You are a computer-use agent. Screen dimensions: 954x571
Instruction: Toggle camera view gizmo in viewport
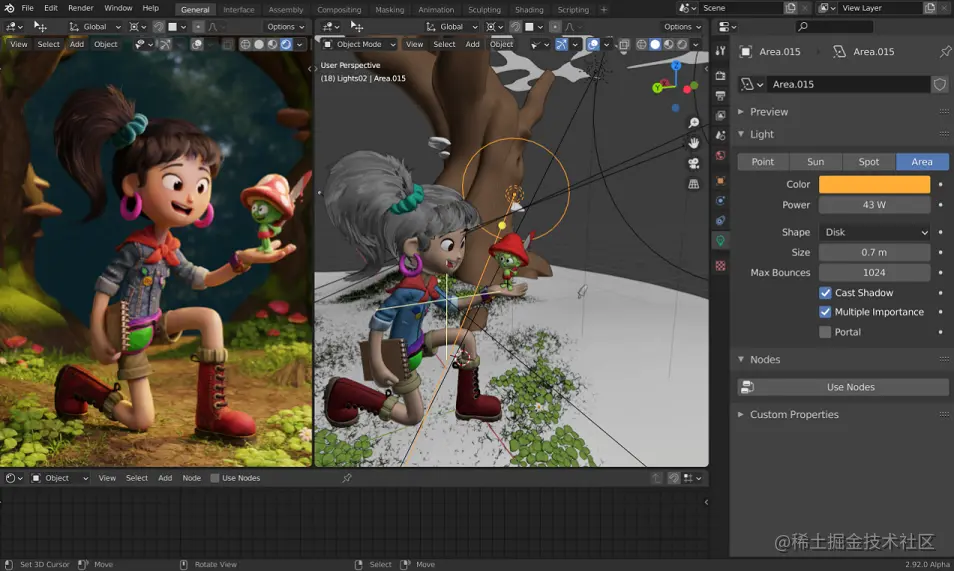694,164
